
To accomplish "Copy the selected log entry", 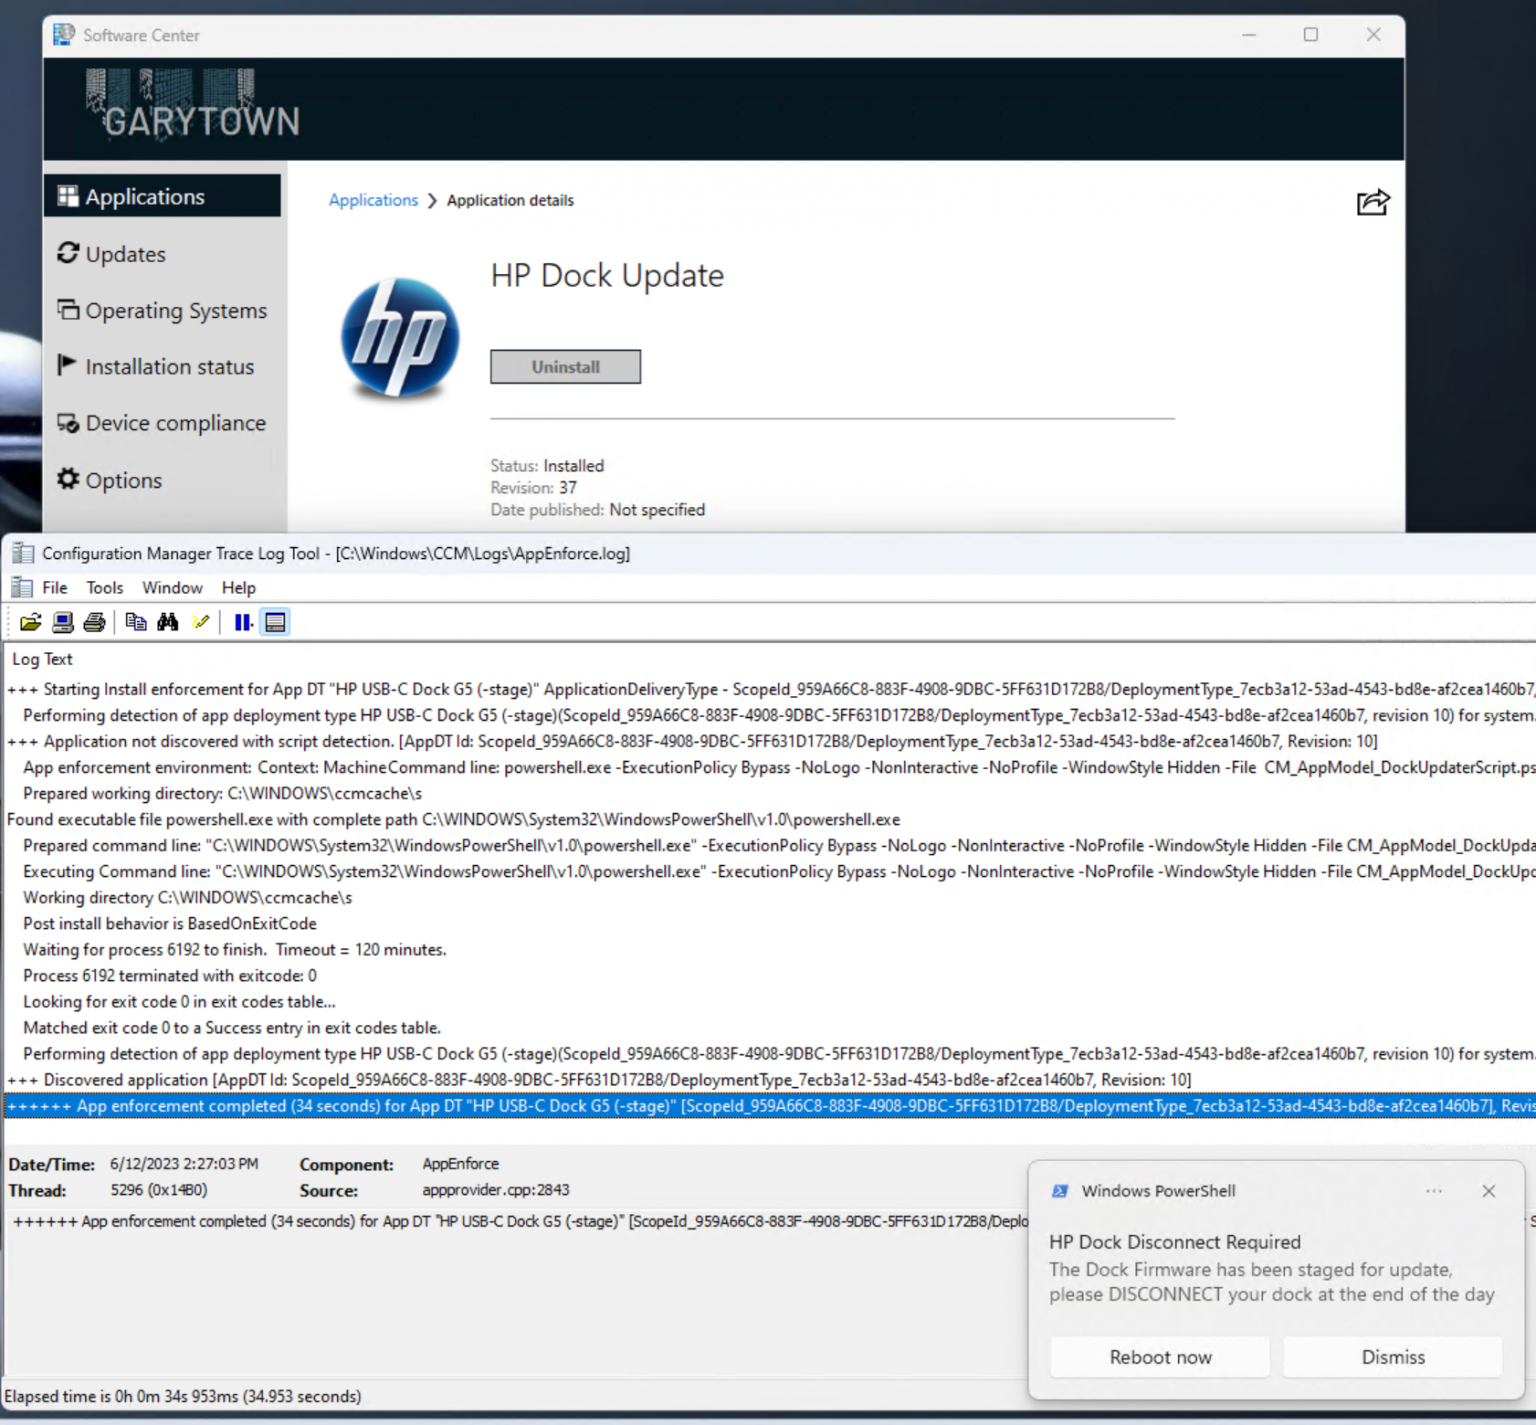I will (x=137, y=622).
